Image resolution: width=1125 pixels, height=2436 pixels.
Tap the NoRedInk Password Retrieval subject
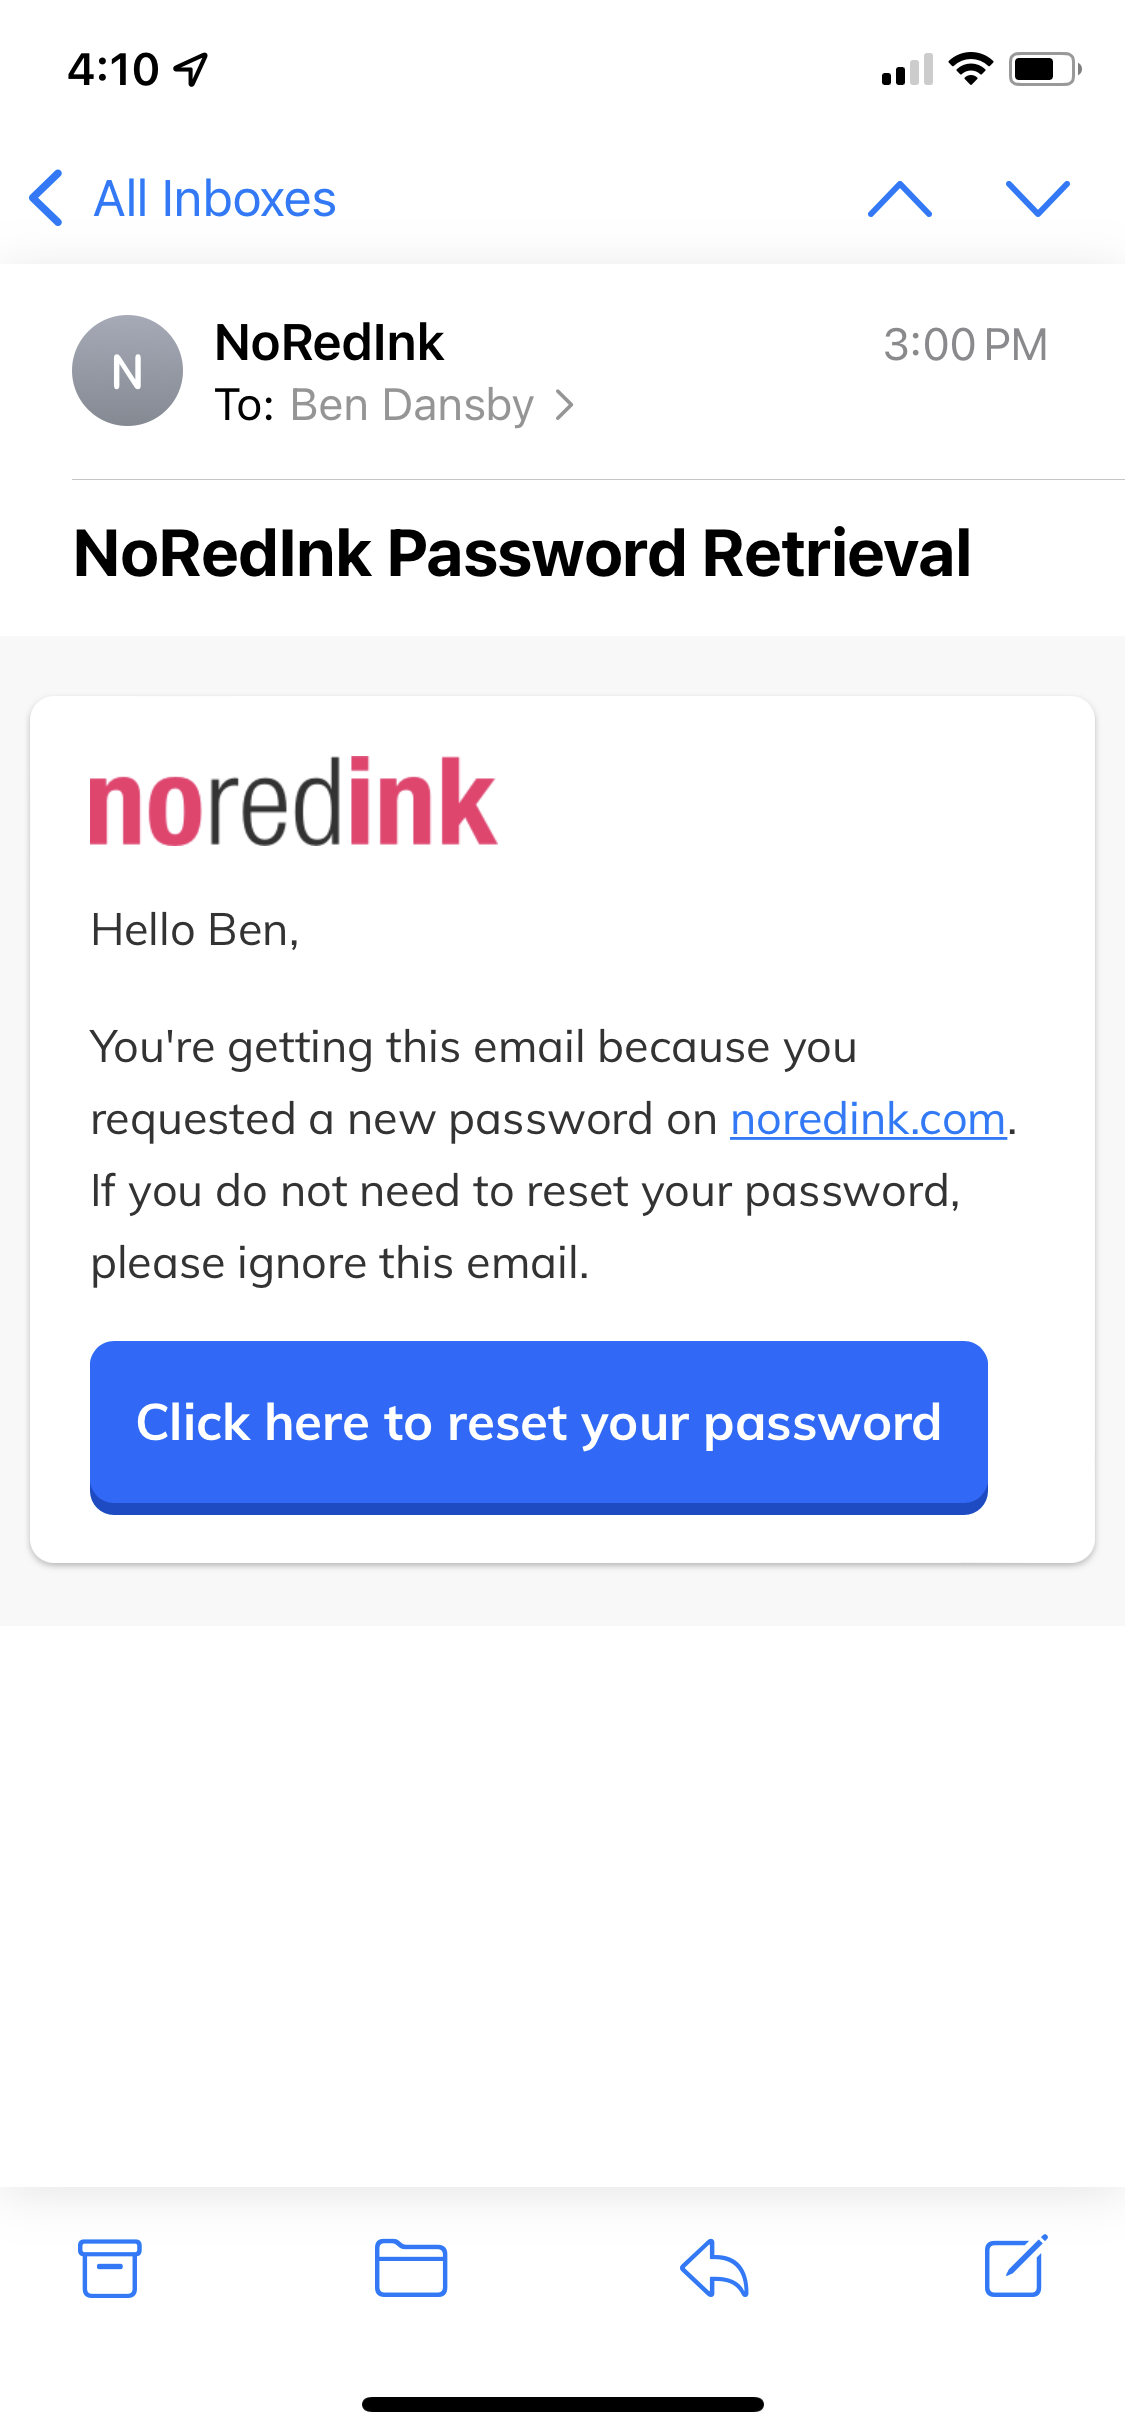(522, 554)
